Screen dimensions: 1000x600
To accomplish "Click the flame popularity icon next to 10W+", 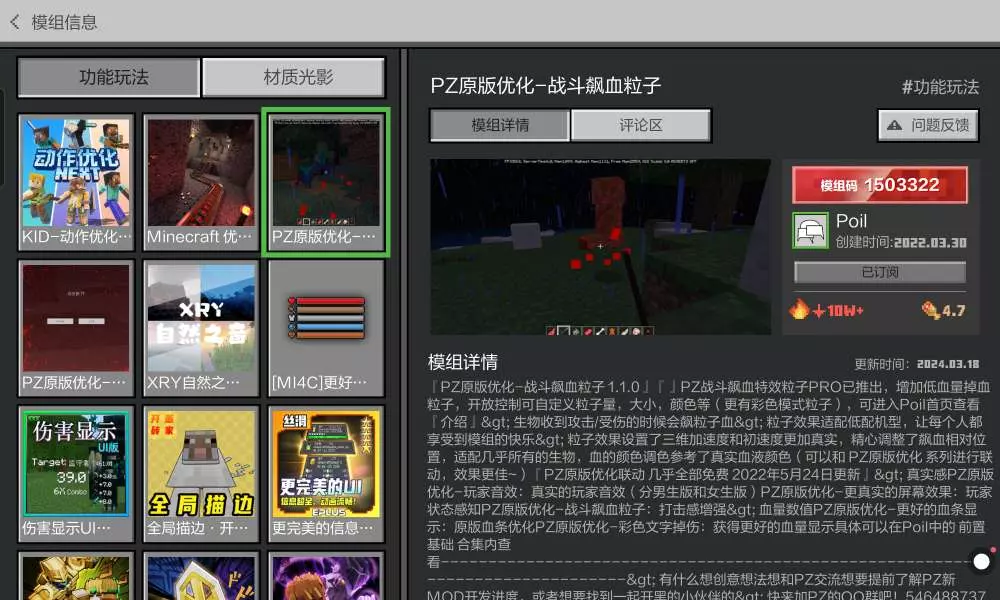I will (799, 309).
